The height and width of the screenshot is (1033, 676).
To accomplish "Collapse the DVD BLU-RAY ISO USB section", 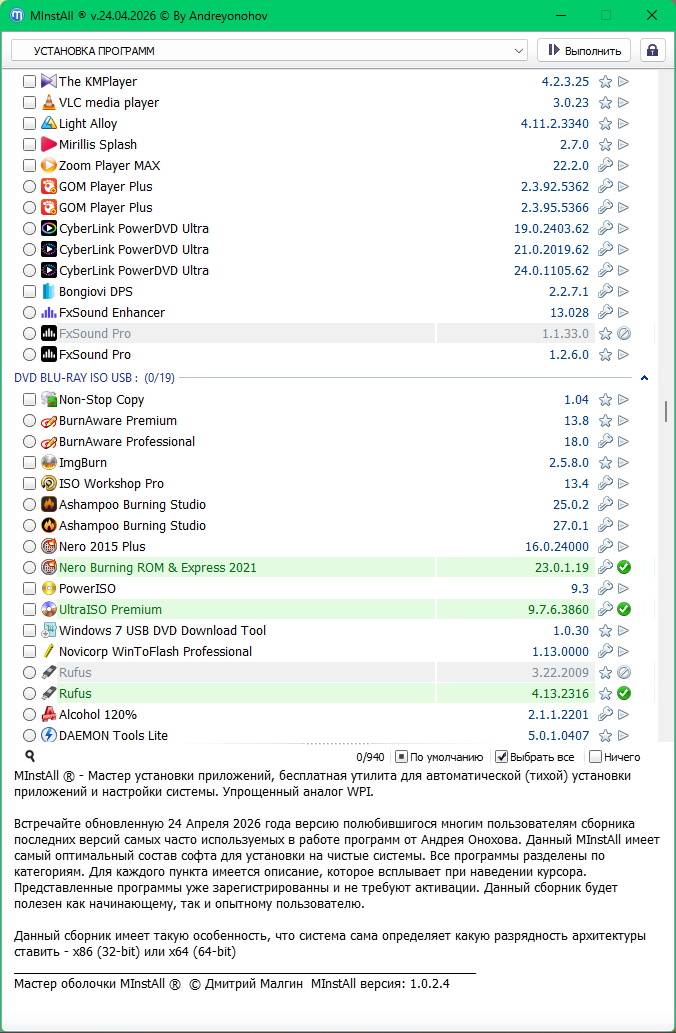I will coord(644,378).
